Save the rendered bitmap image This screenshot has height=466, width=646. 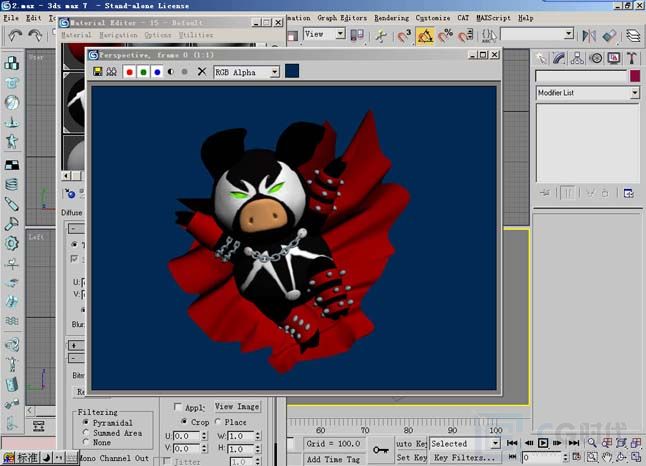click(x=98, y=72)
